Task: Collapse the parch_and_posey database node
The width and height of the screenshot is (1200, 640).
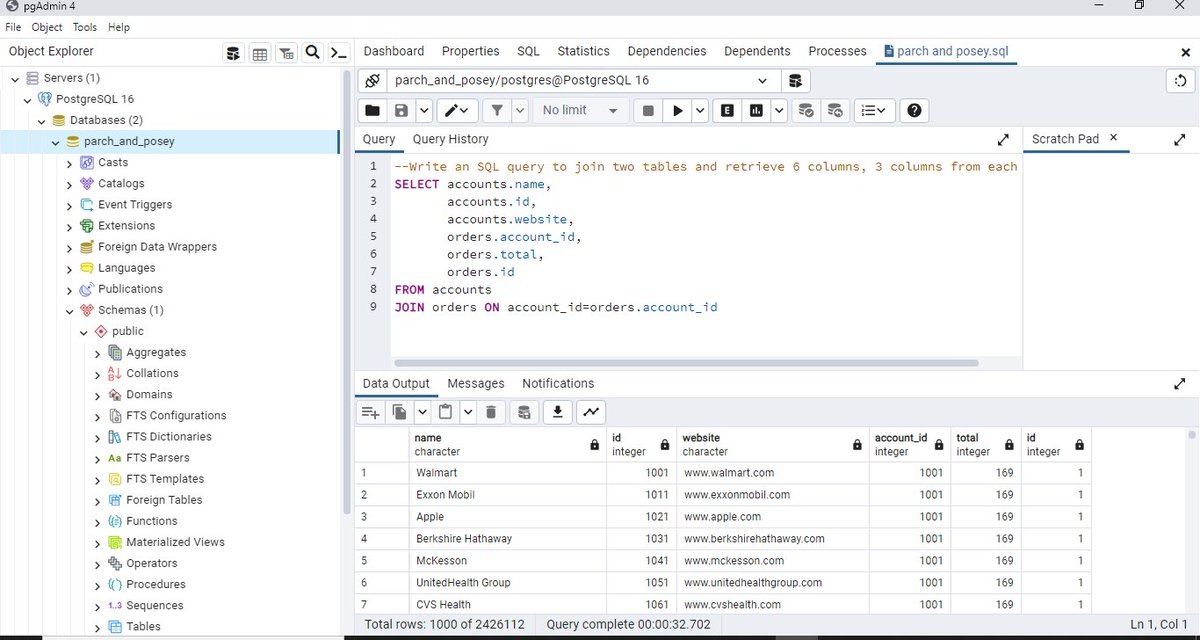Action: [x=57, y=141]
